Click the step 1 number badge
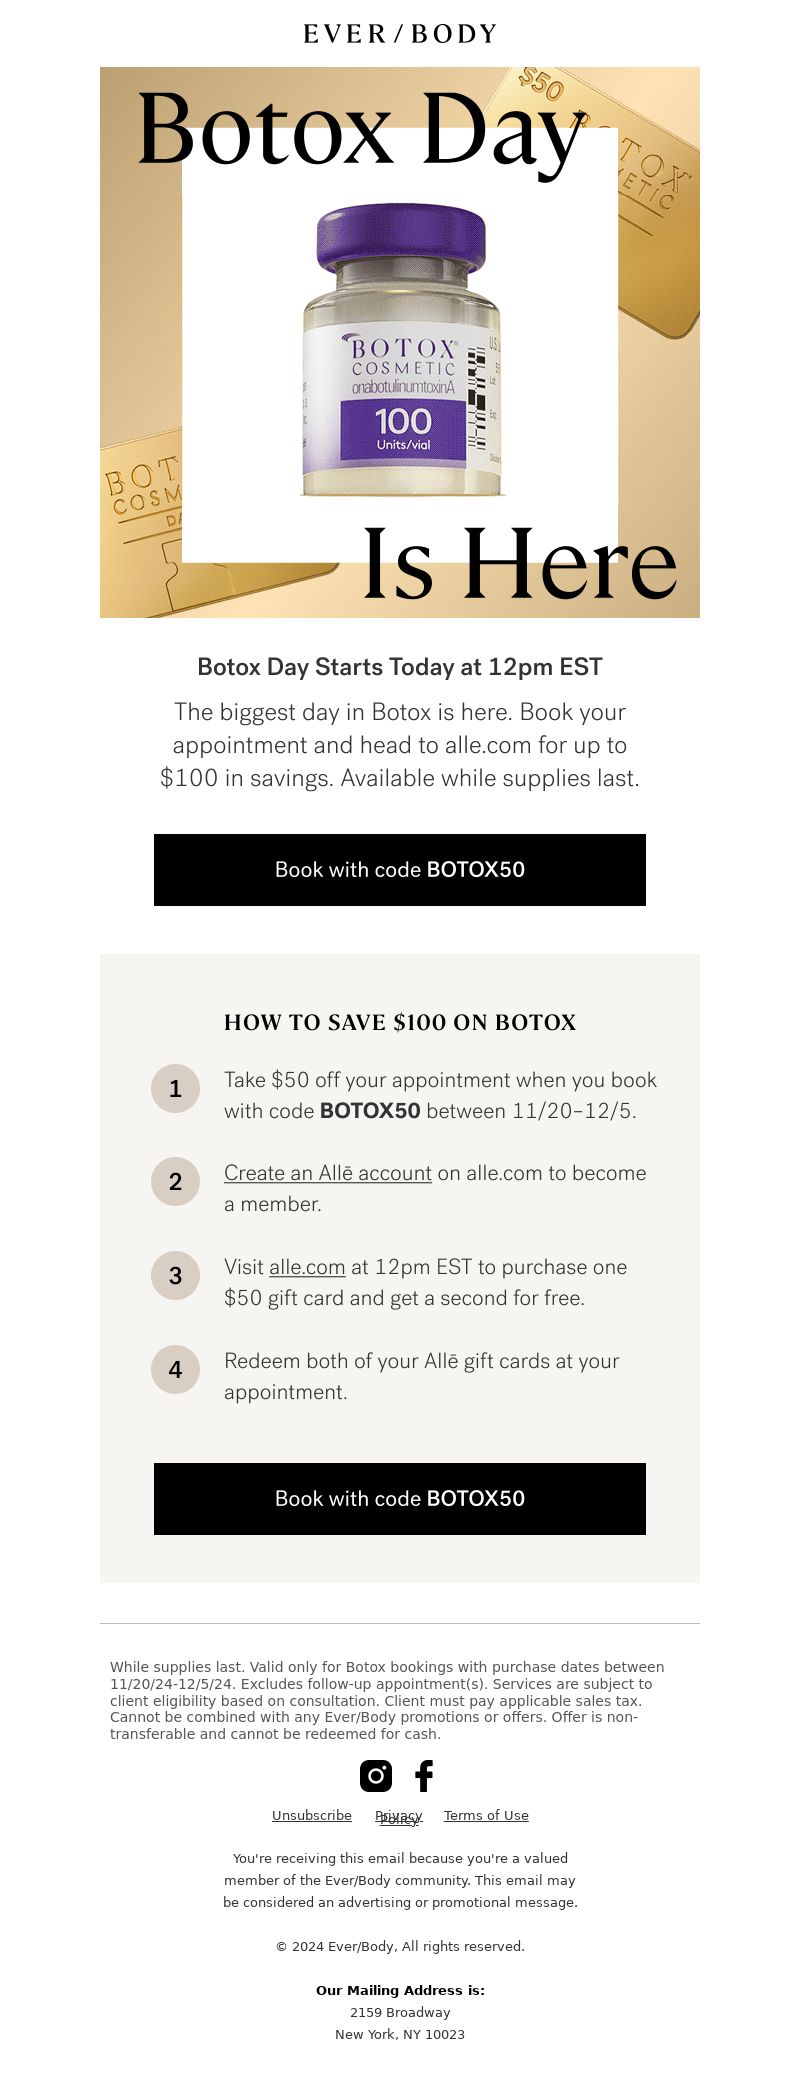This screenshot has width=800, height=2099. 176,1088
